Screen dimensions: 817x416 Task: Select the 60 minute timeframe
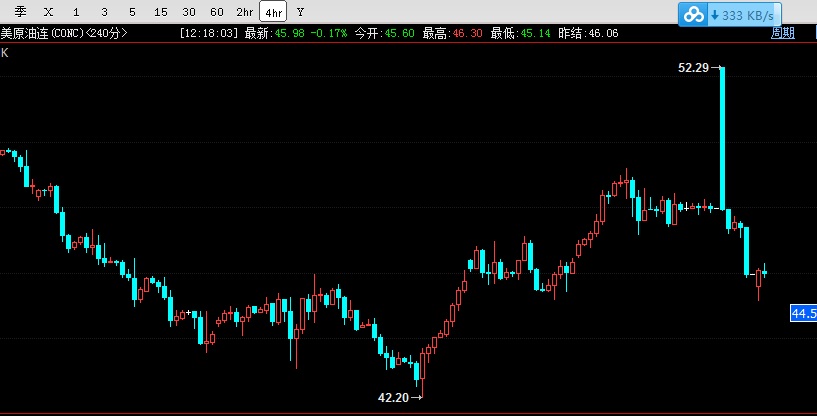(x=217, y=12)
